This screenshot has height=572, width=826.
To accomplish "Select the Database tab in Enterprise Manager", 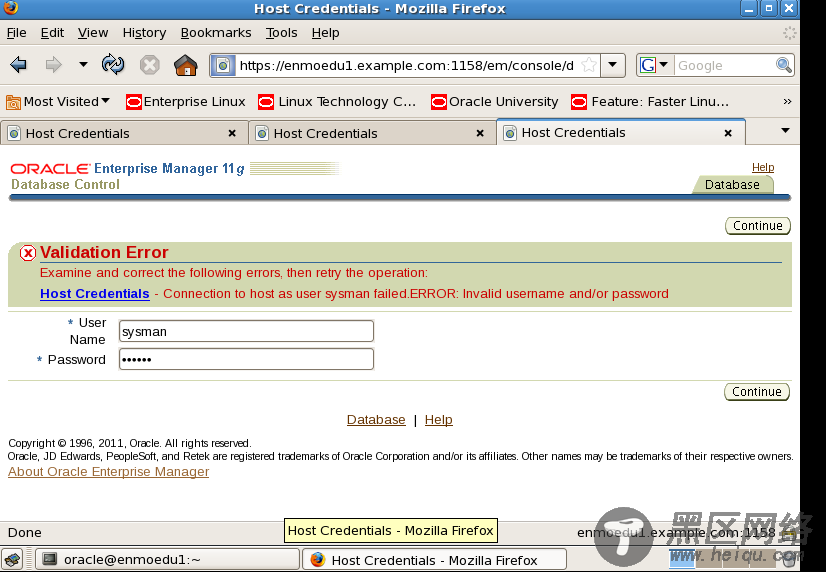I will pyautogui.click(x=732, y=184).
